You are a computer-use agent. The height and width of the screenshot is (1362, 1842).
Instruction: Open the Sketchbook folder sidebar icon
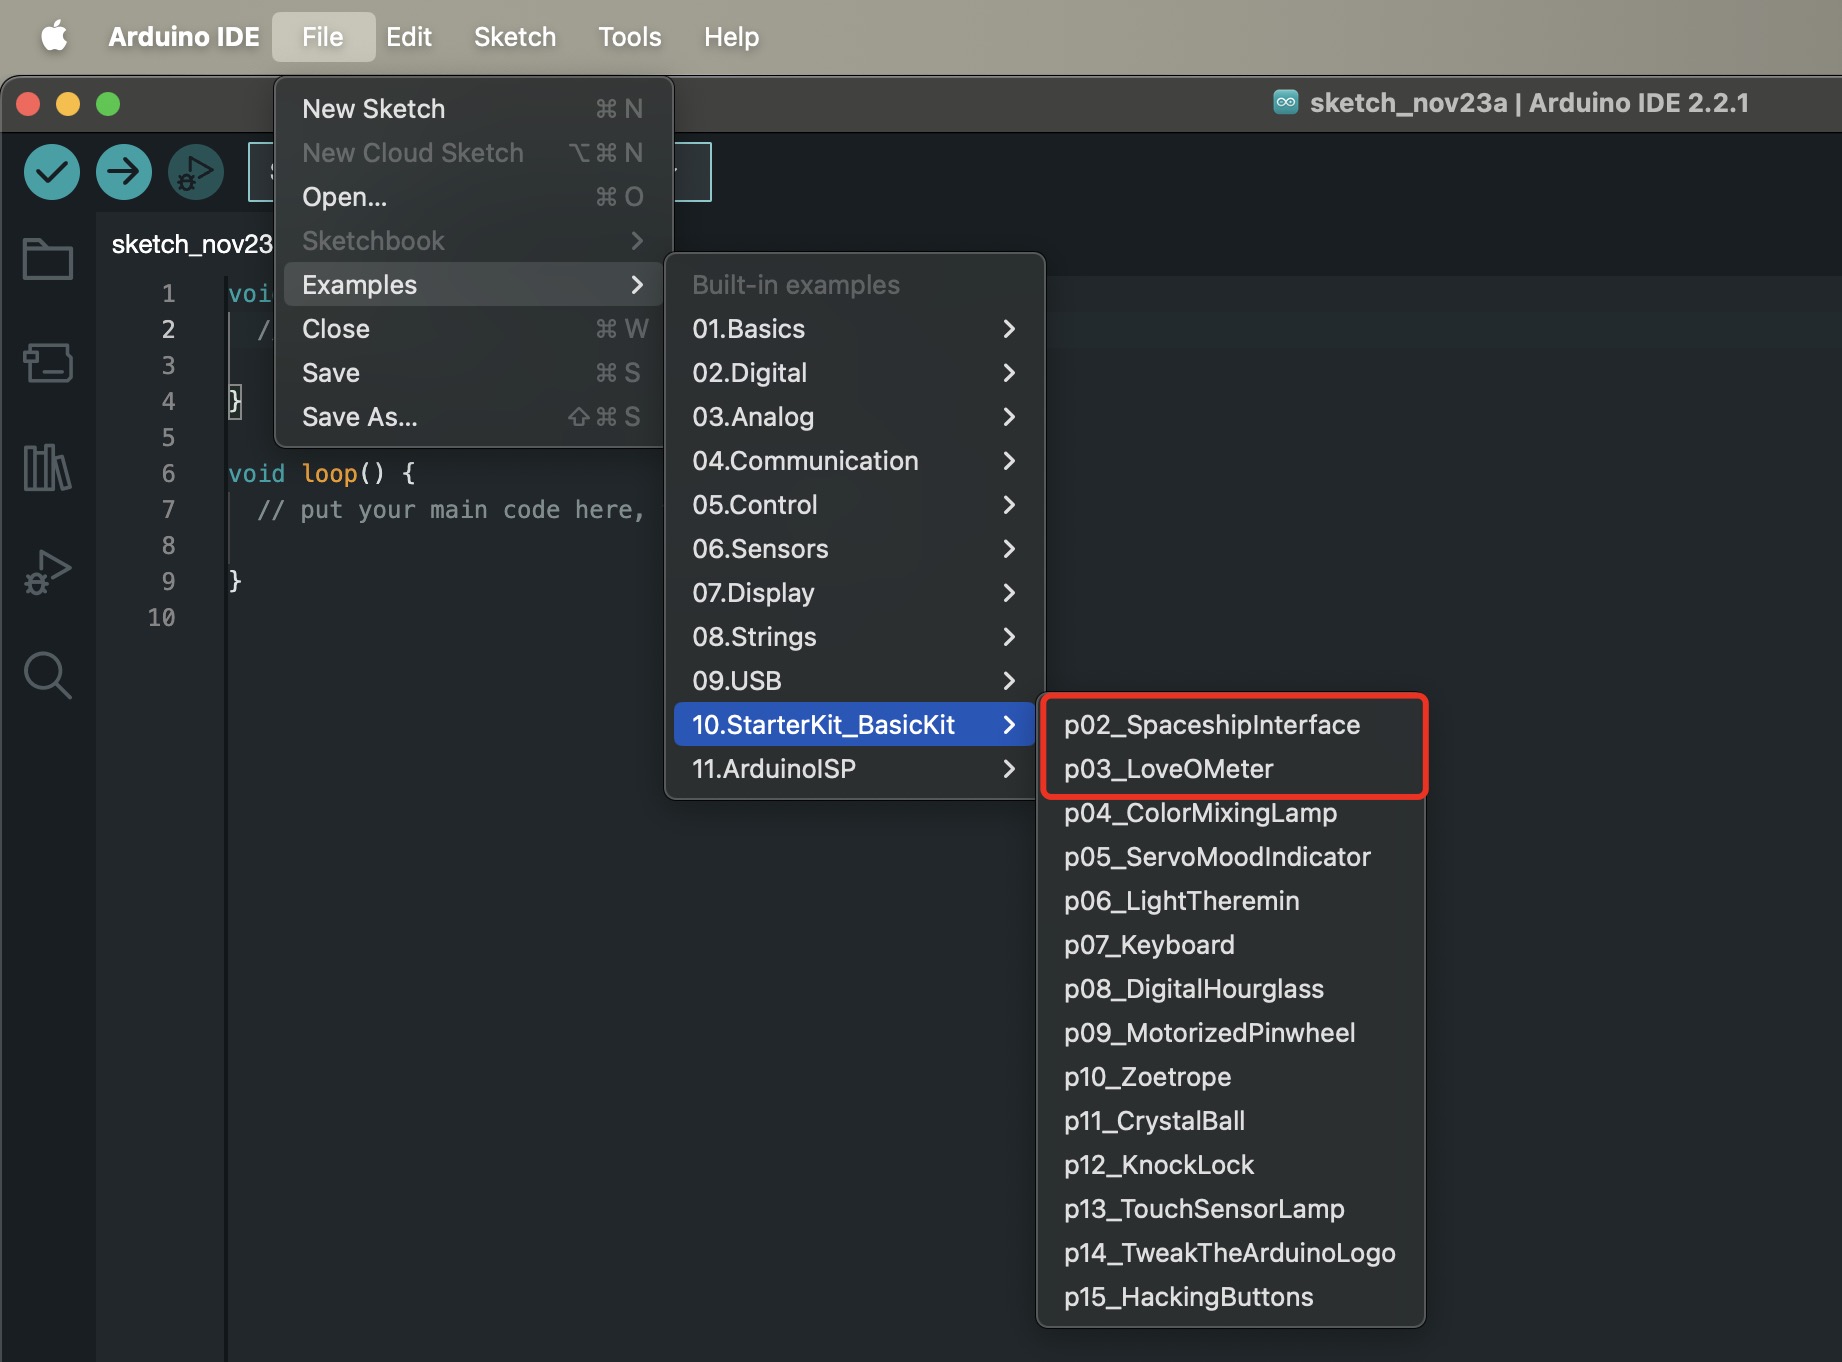pyautogui.click(x=48, y=259)
